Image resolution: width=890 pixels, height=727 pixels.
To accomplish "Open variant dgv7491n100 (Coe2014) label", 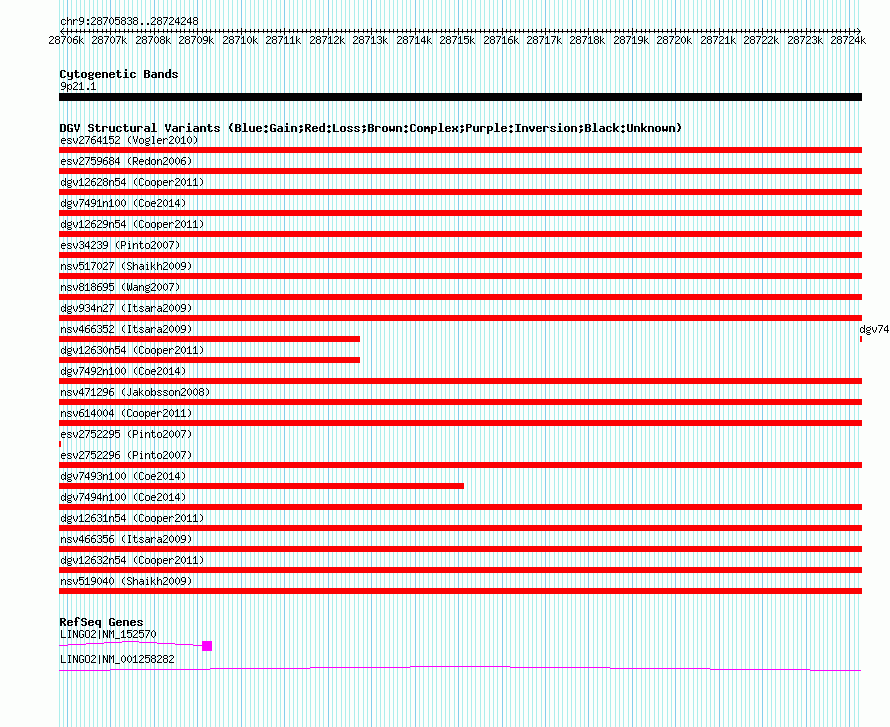I will point(123,203).
